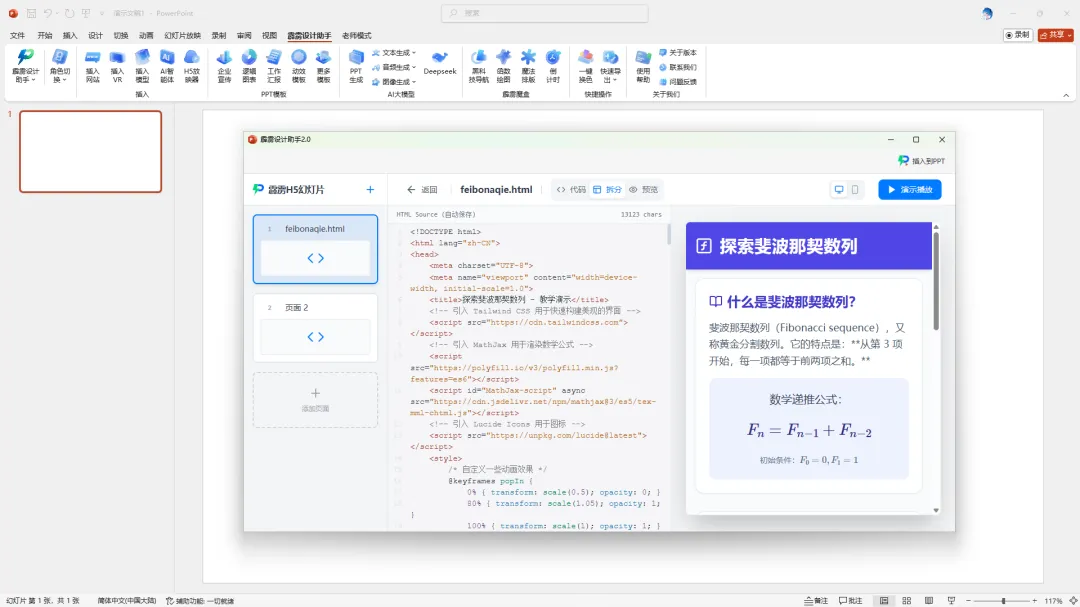The image size is (1080, 607).
Task: Click the 一键换色 icon
Action: pos(585,66)
